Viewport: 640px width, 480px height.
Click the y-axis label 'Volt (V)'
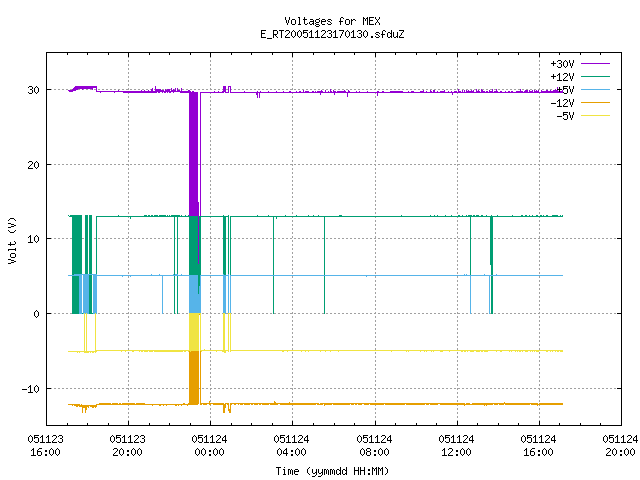click(12, 240)
